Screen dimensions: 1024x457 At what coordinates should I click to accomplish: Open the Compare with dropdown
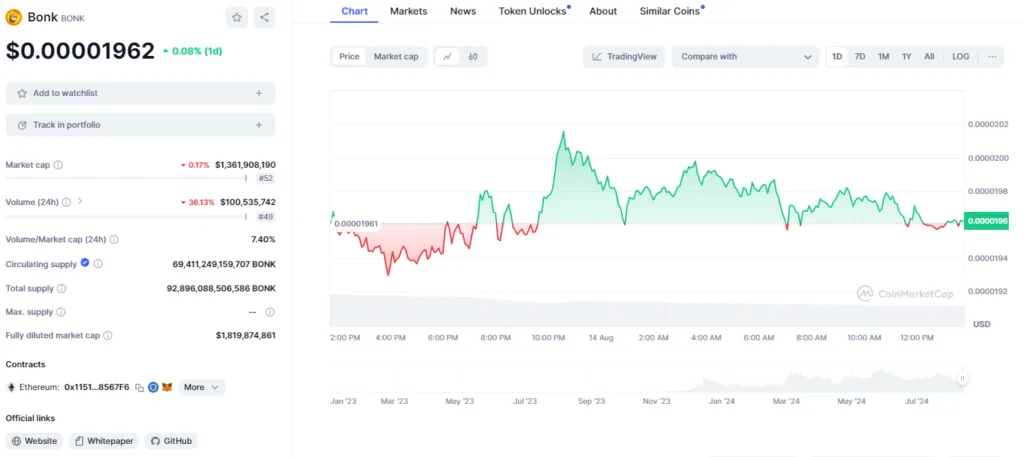pos(745,57)
